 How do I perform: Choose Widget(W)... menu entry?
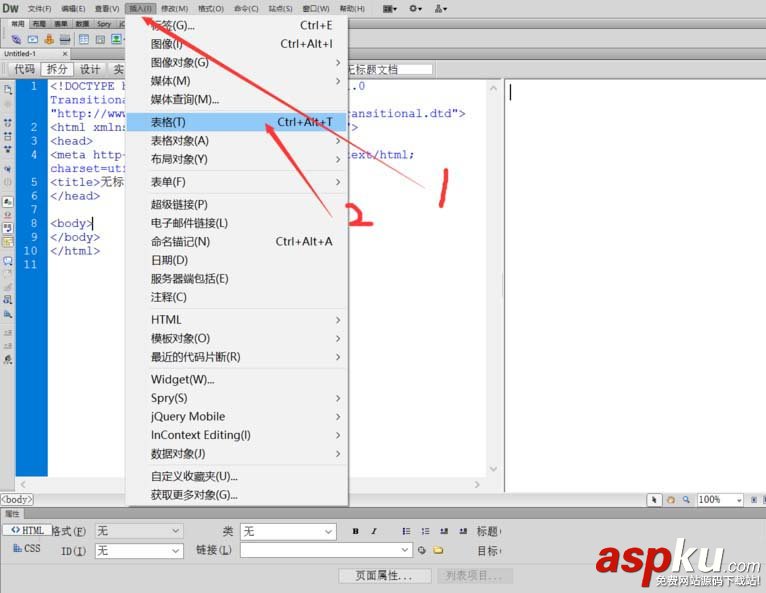pyautogui.click(x=236, y=380)
